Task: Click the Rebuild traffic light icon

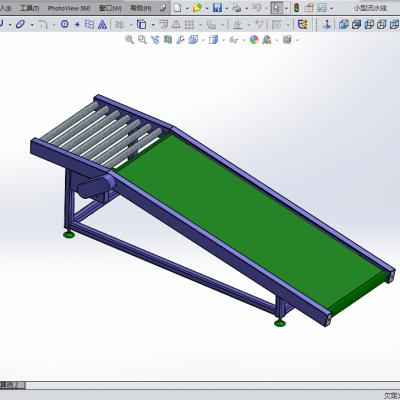Action: click(296, 8)
